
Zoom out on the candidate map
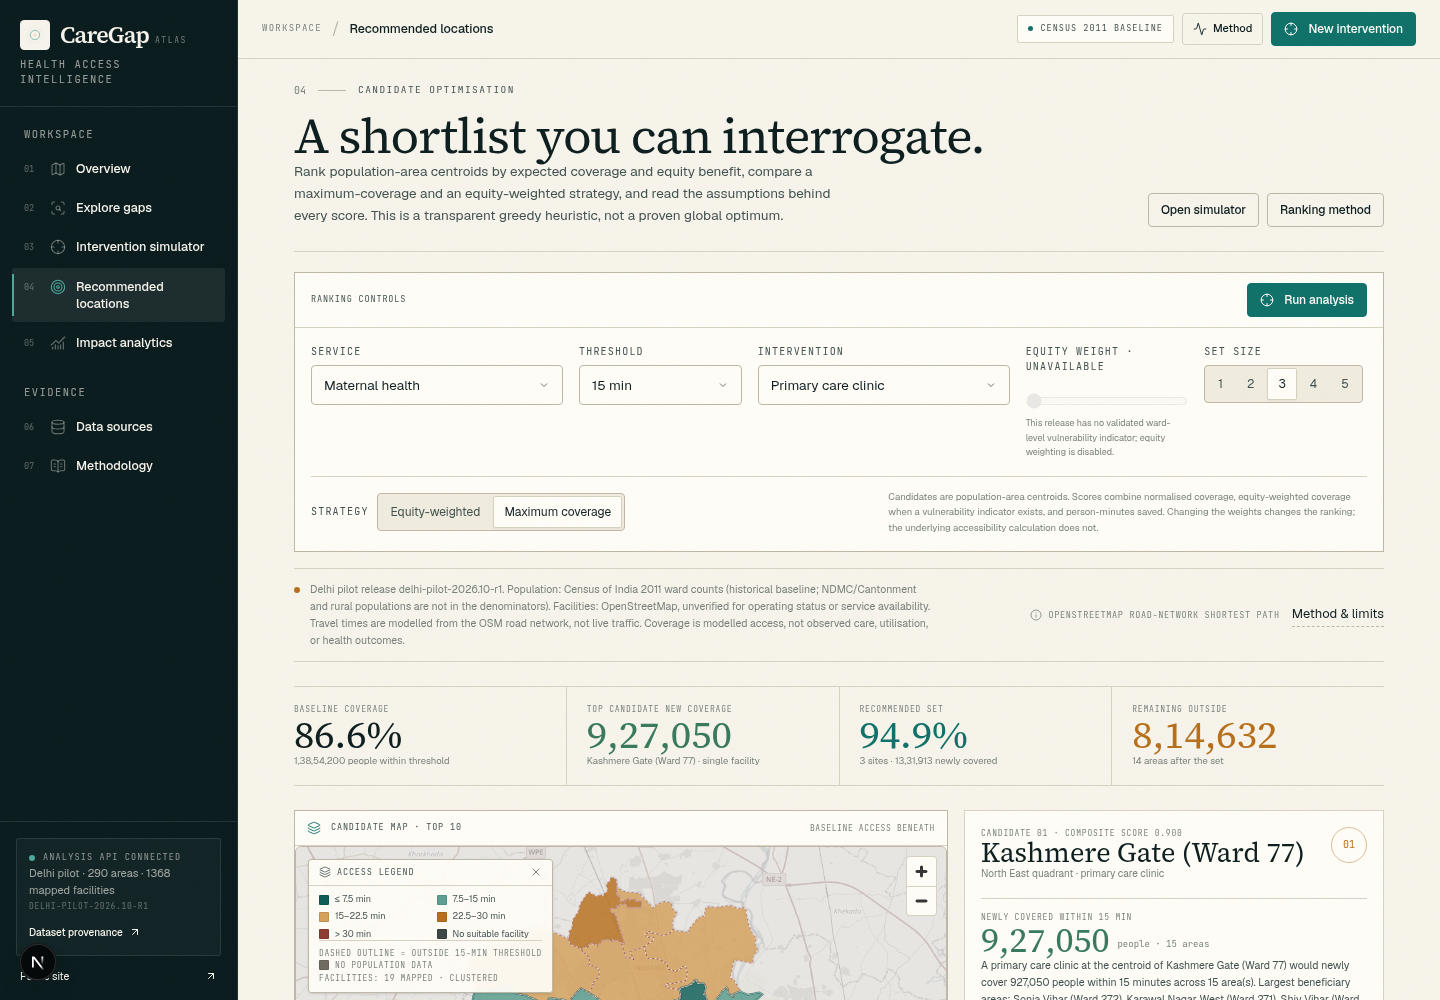coord(921,901)
